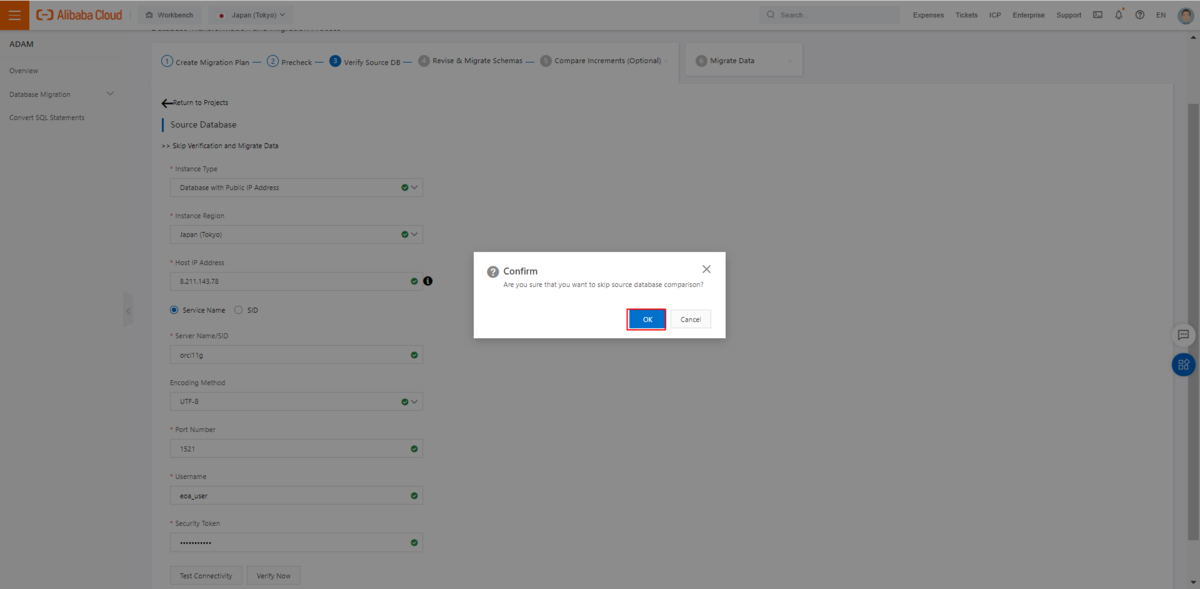Image resolution: width=1200 pixels, height=589 pixels.
Task: Click the Username field
Action: tap(296, 495)
